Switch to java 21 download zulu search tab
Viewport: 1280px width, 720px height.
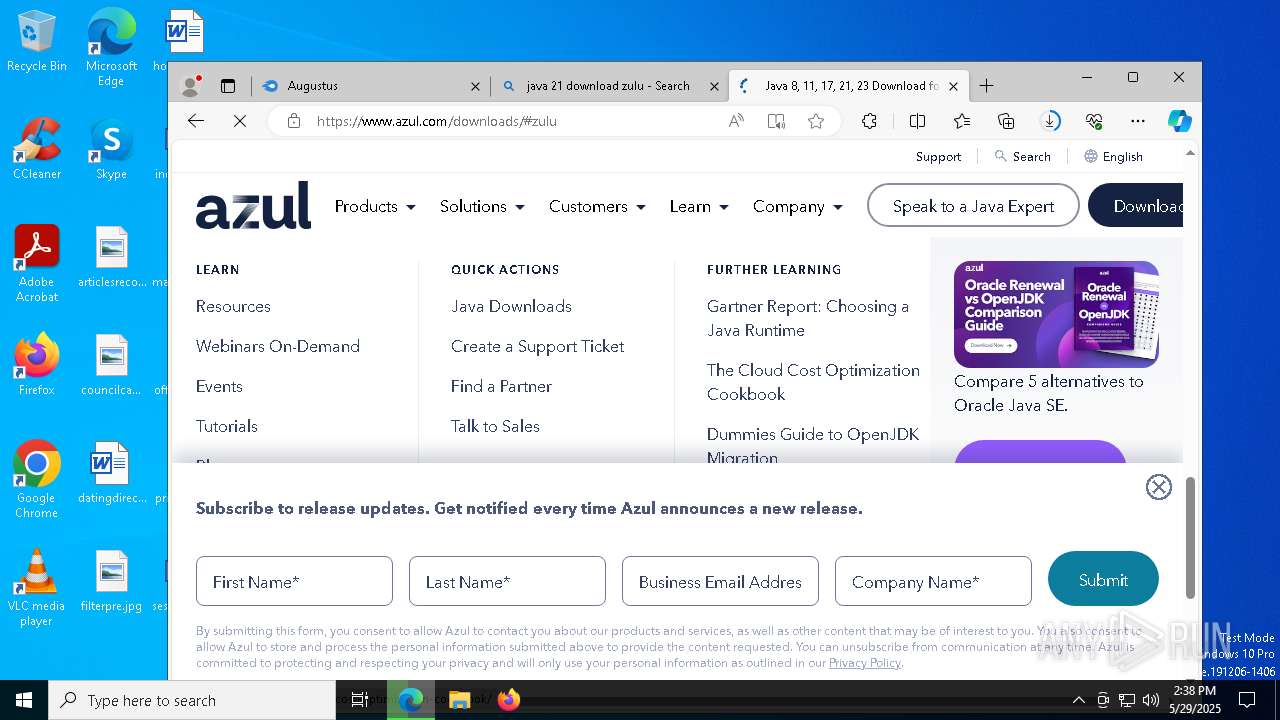click(609, 86)
